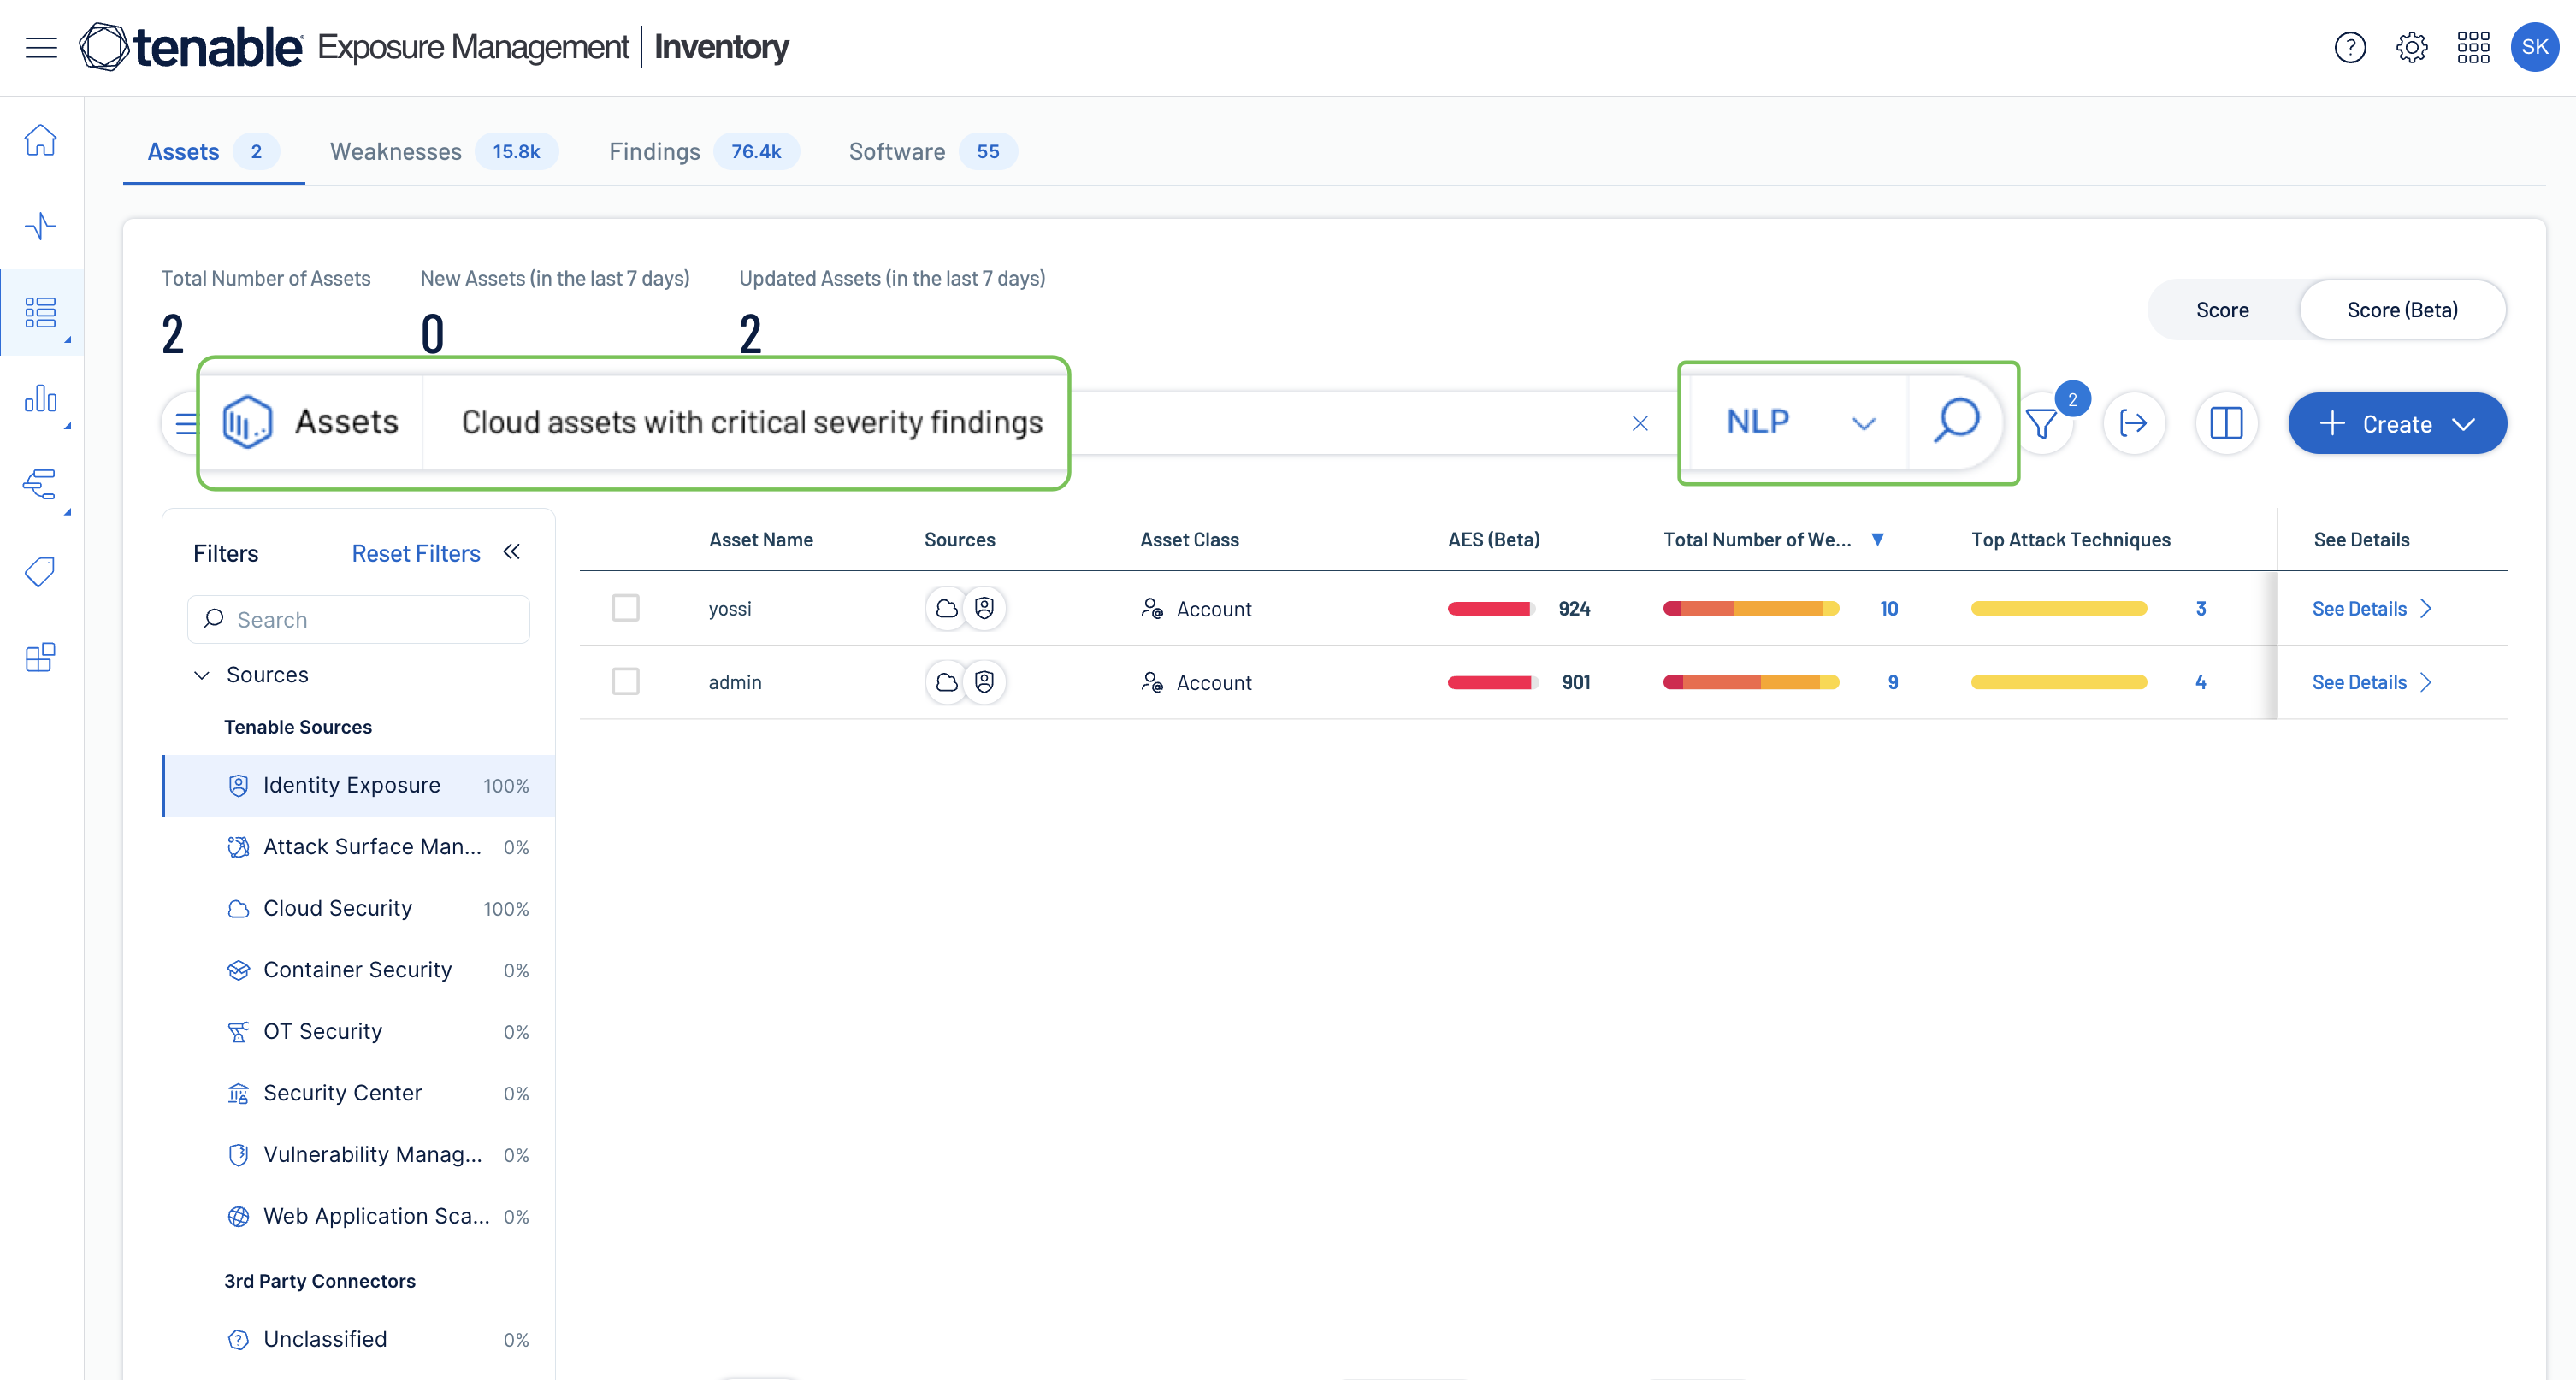The width and height of the screenshot is (2576, 1380).
Task: Open the settings gear in header
Action: (2411, 47)
